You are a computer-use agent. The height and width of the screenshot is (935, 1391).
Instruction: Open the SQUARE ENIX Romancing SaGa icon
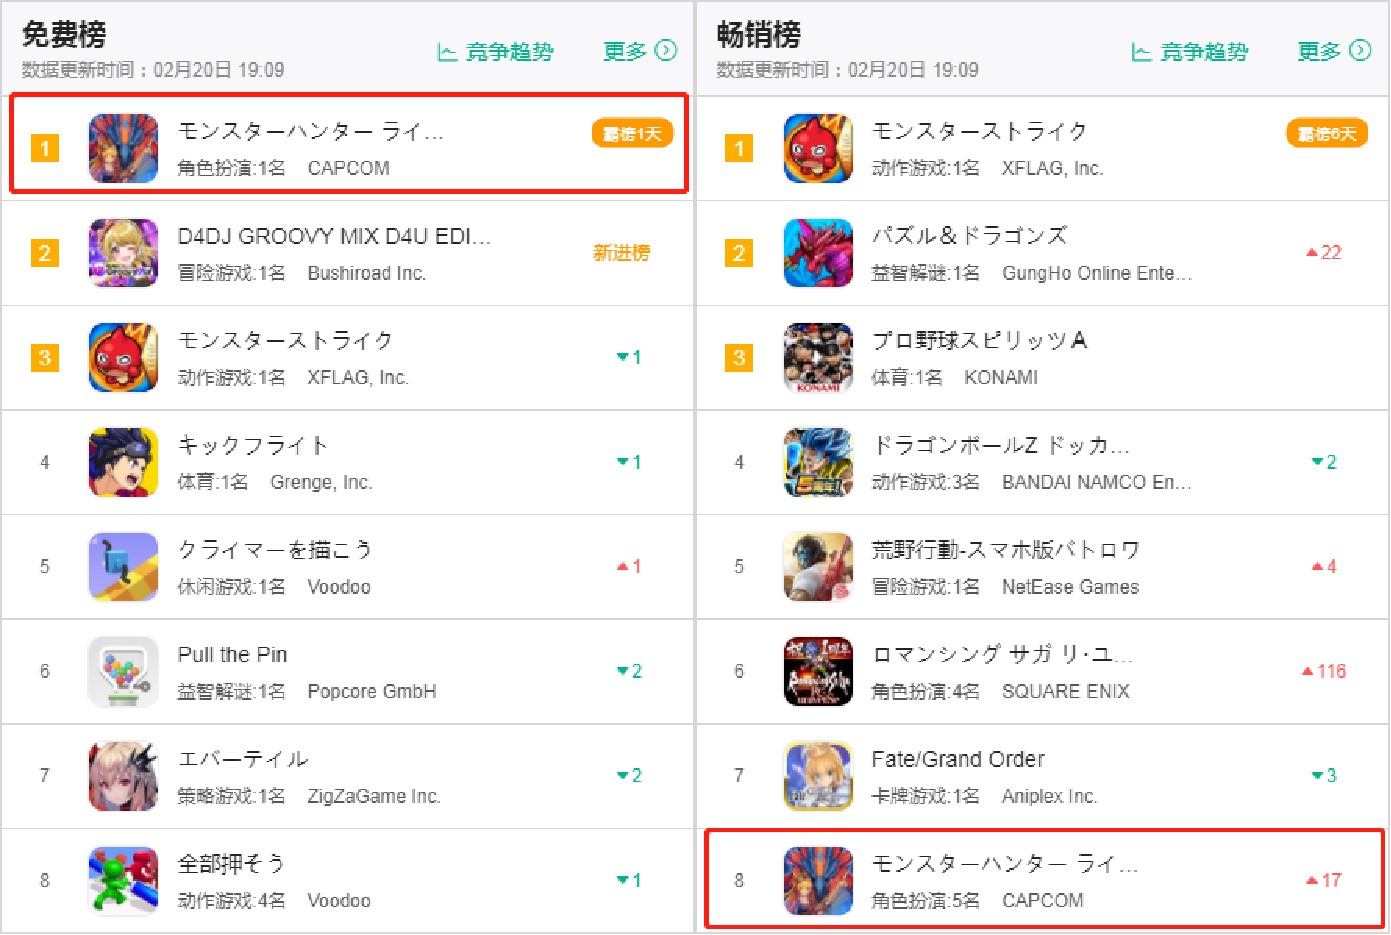point(818,671)
